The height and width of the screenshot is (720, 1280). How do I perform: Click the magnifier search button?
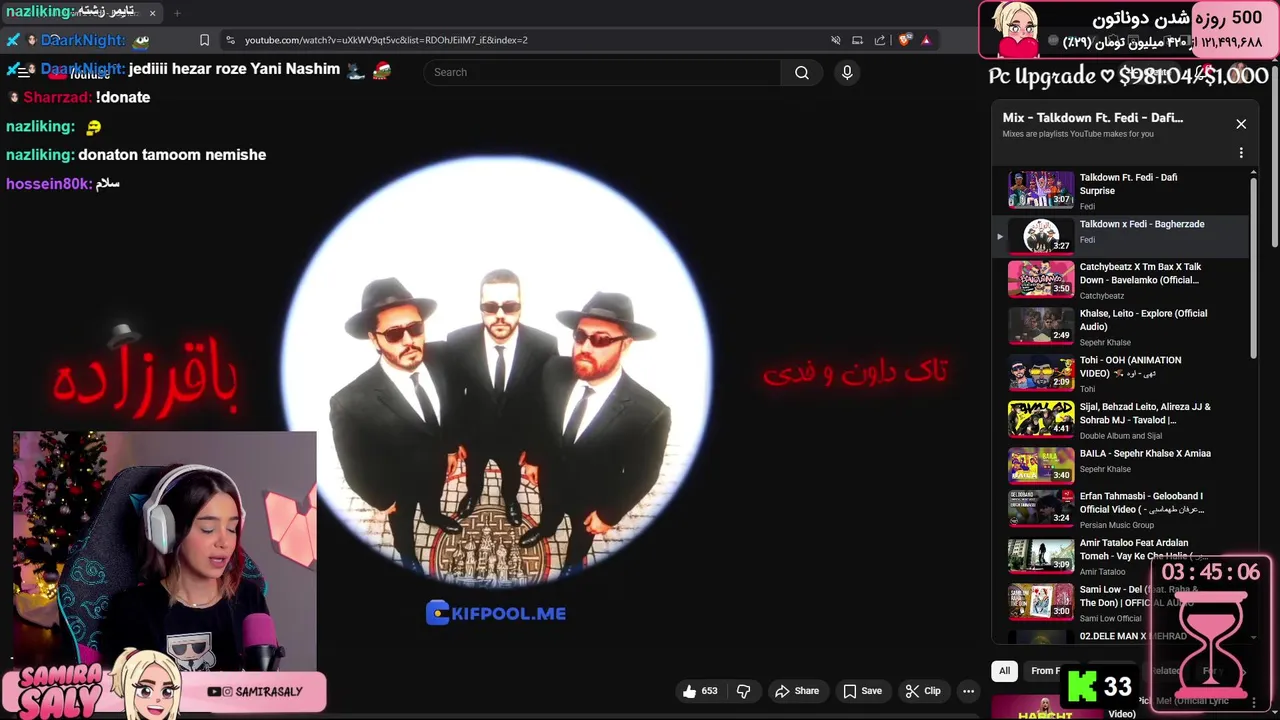click(802, 72)
